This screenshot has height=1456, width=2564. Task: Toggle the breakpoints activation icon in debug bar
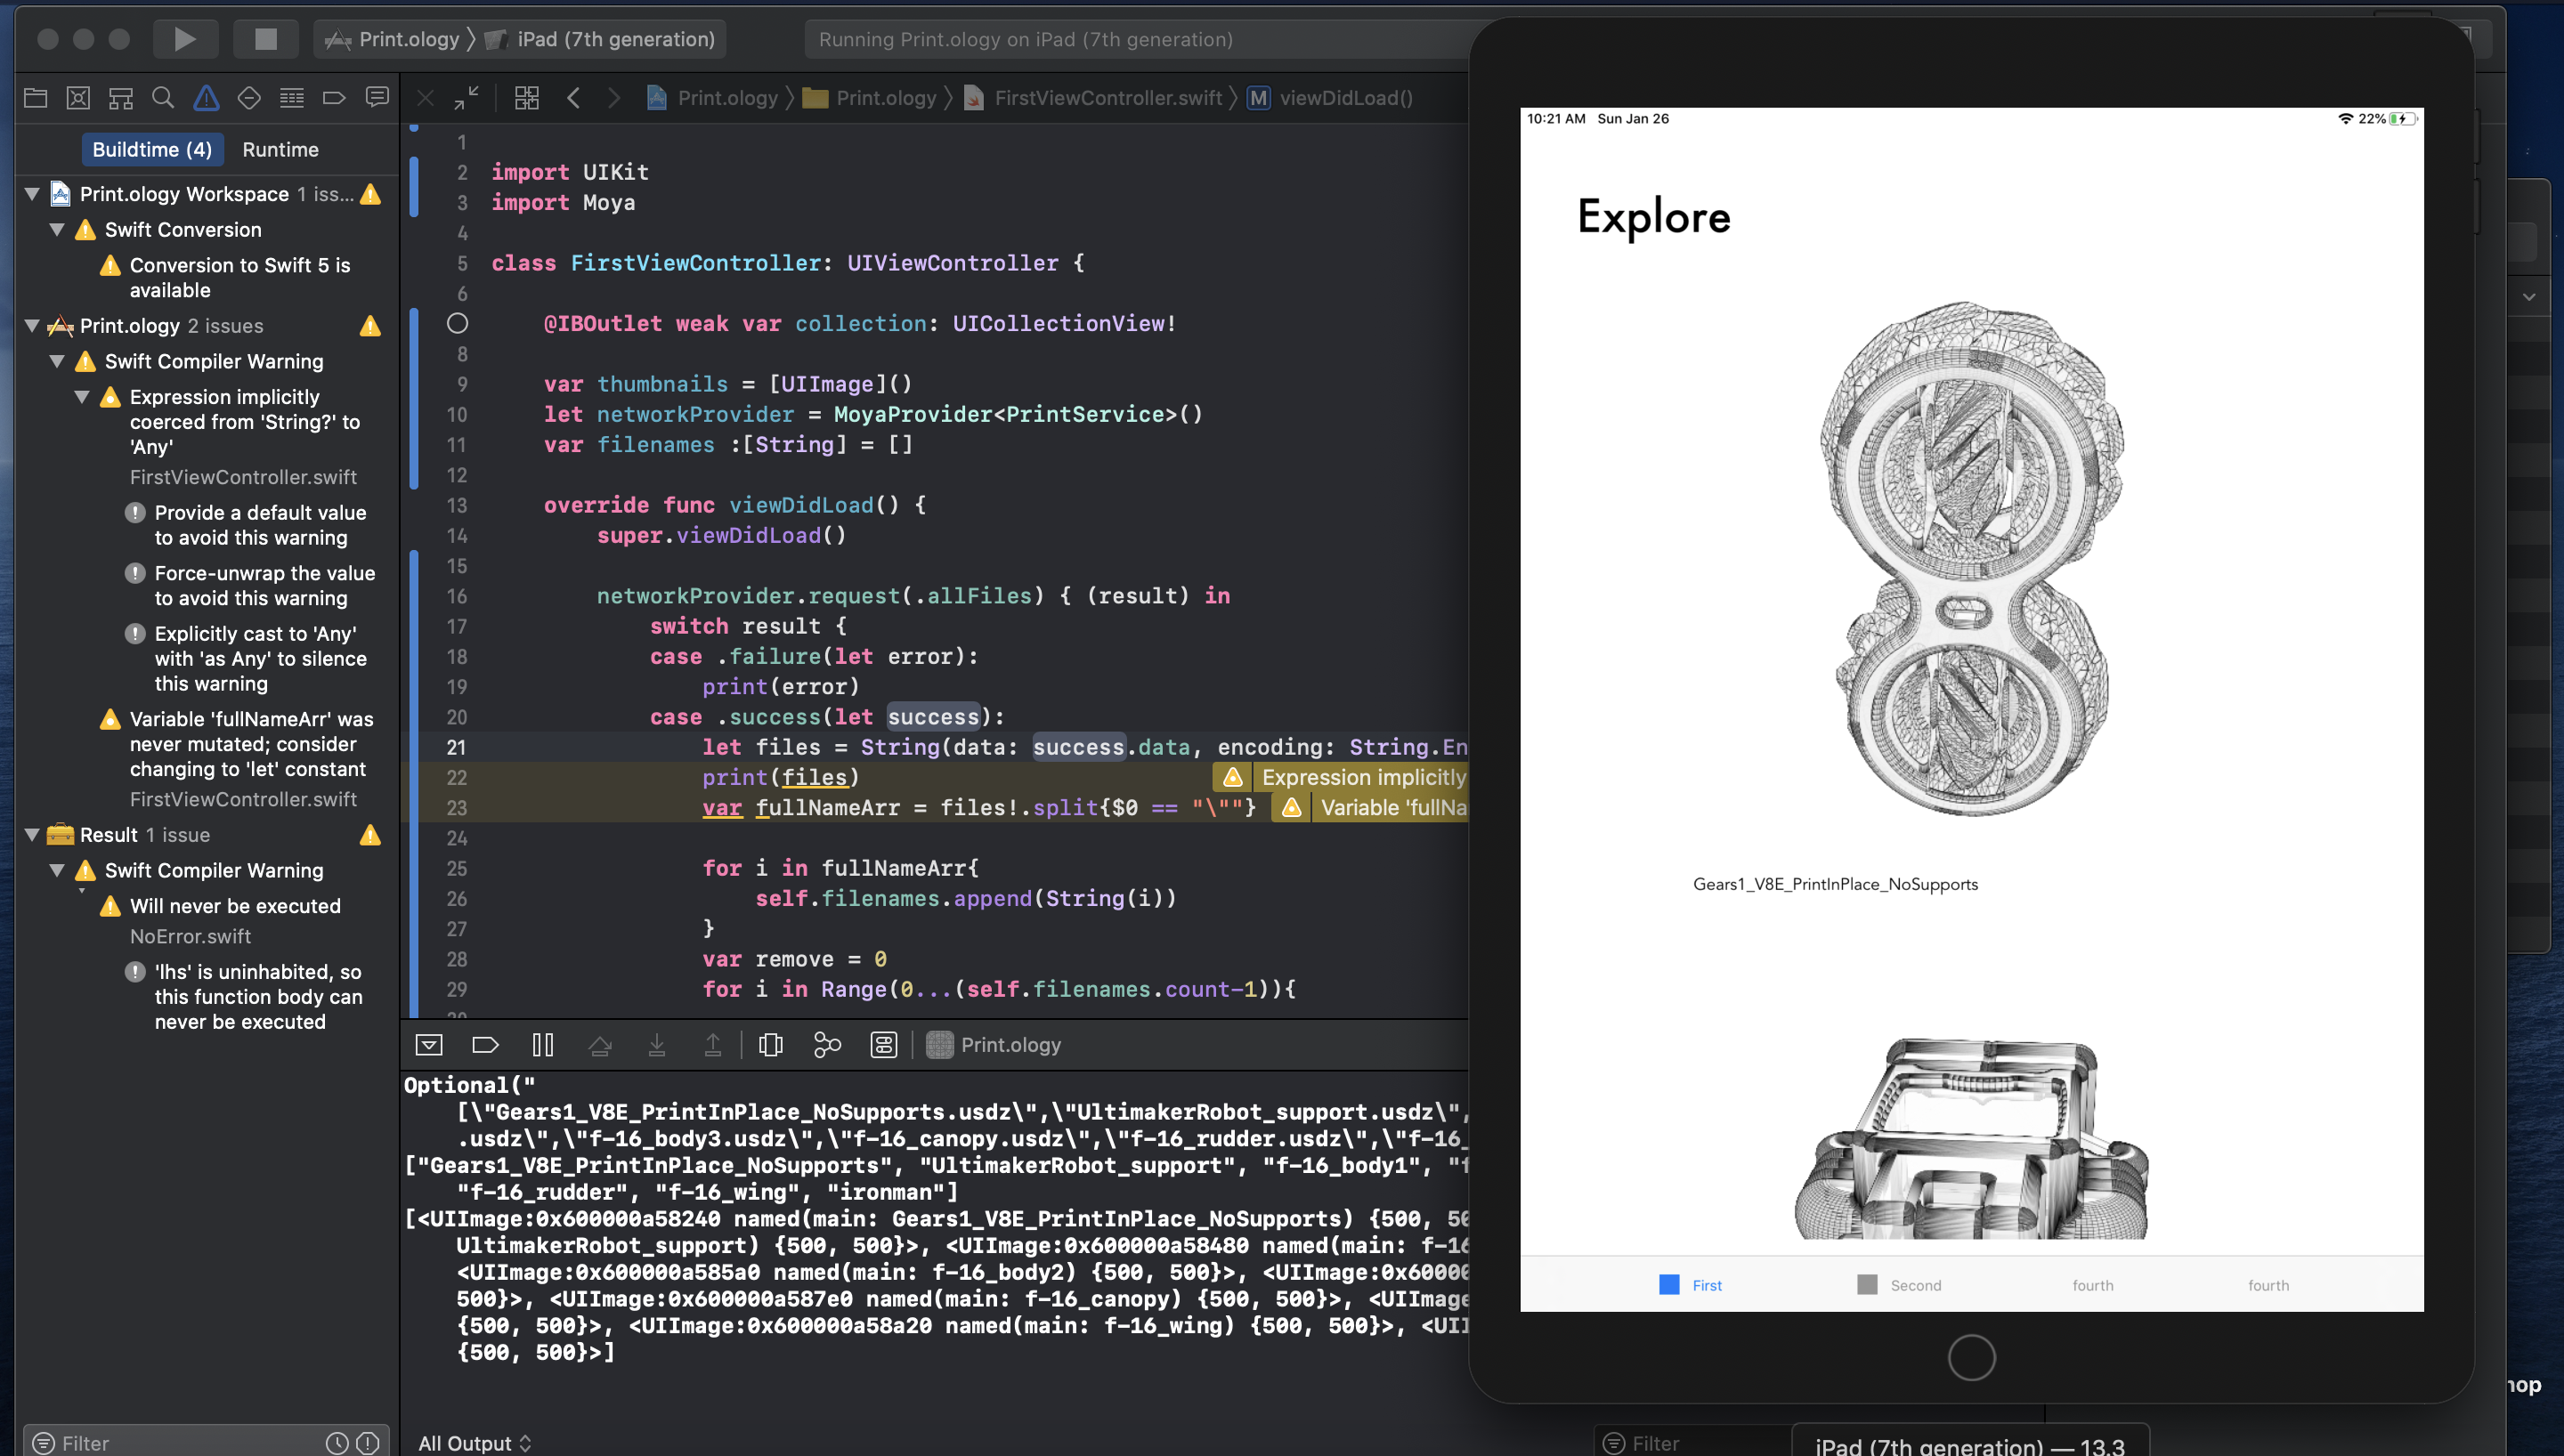(x=485, y=1045)
